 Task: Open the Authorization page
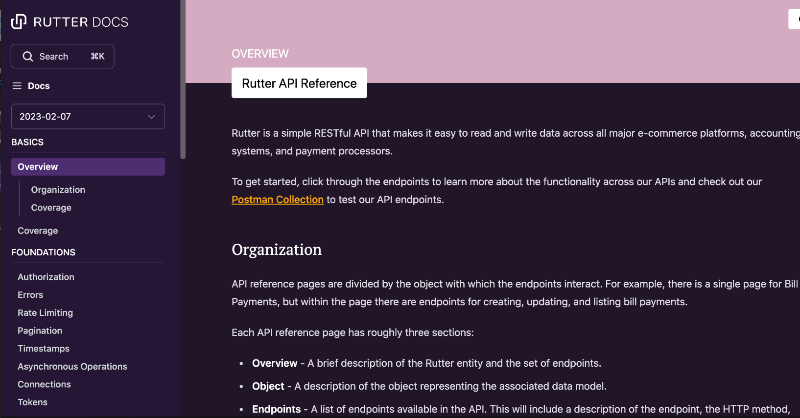pyautogui.click(x=46, y=277)
